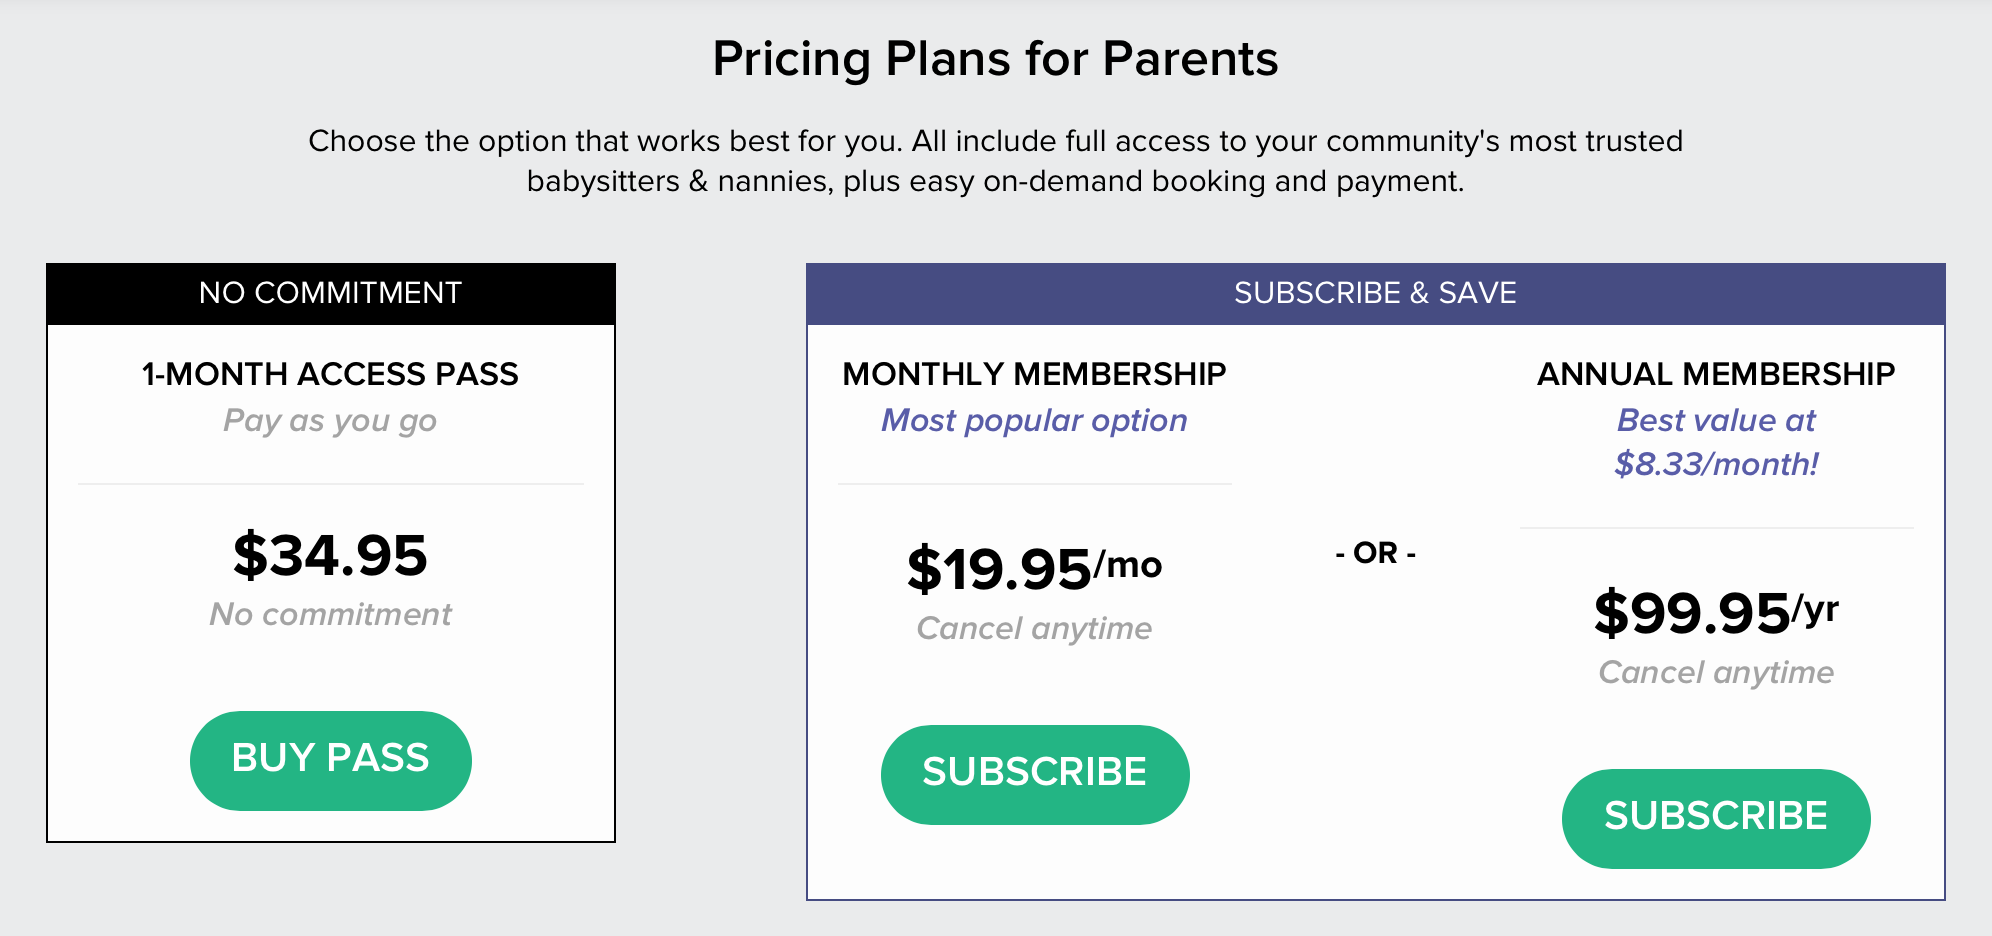Screen dimensions: 1992x936
Task: Select the MONTHLY MEMBERSHIP heading
Action: click(1034, 374)
